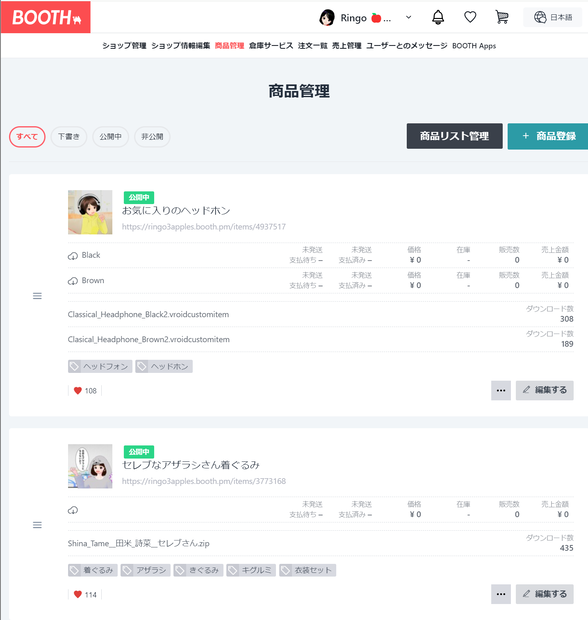This screenshot has width=588, height=620.
Task: Open ユーザーとのメッセージ menu item
Action: click(x=406, y=46)
